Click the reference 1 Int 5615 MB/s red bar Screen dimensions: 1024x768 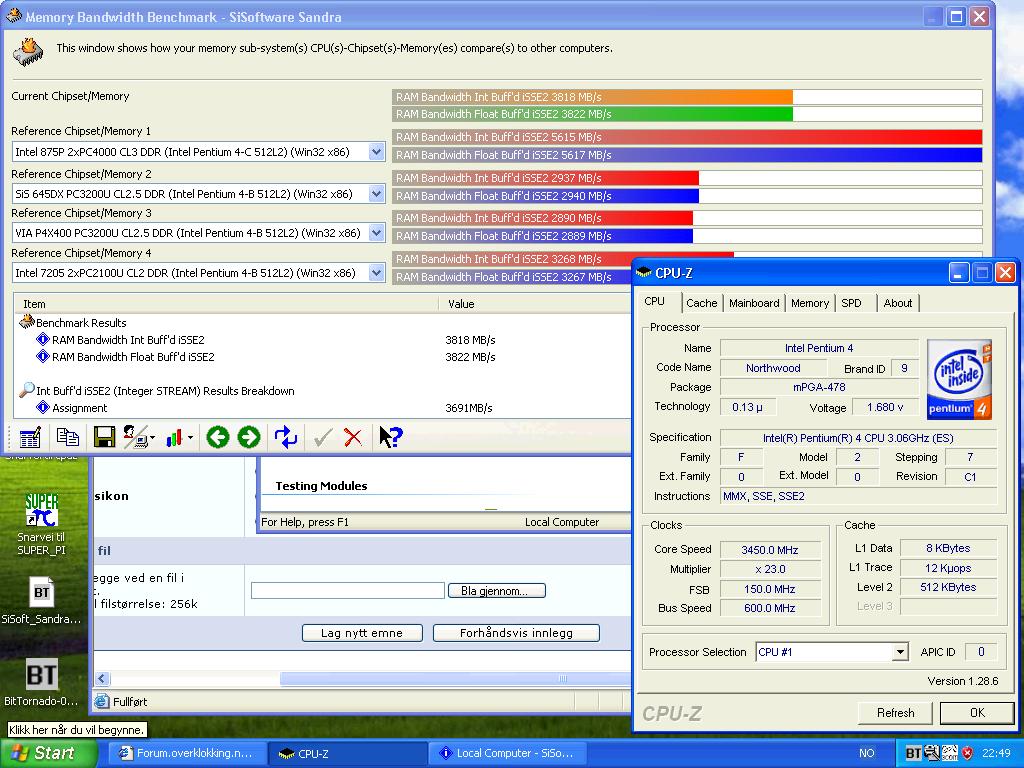(x=687, y=137)
